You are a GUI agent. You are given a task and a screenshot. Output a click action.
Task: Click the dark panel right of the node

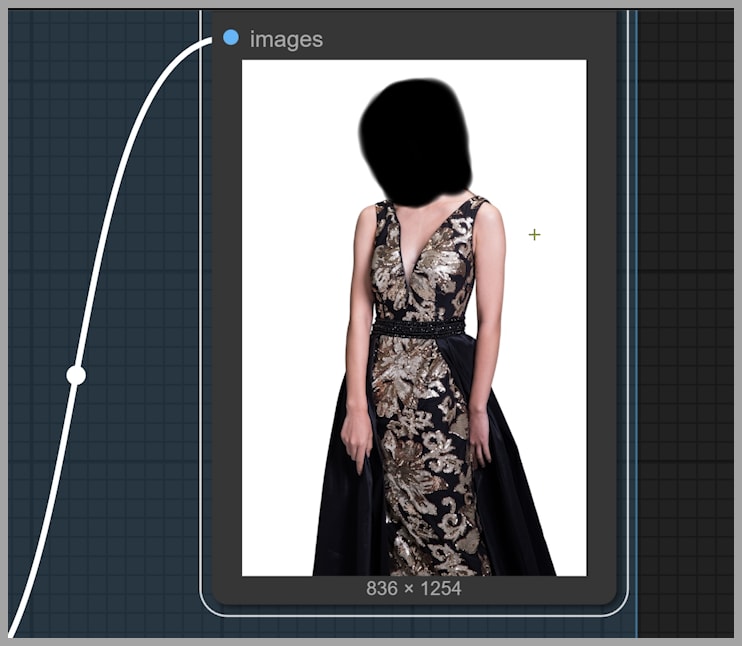pos(688,300)
